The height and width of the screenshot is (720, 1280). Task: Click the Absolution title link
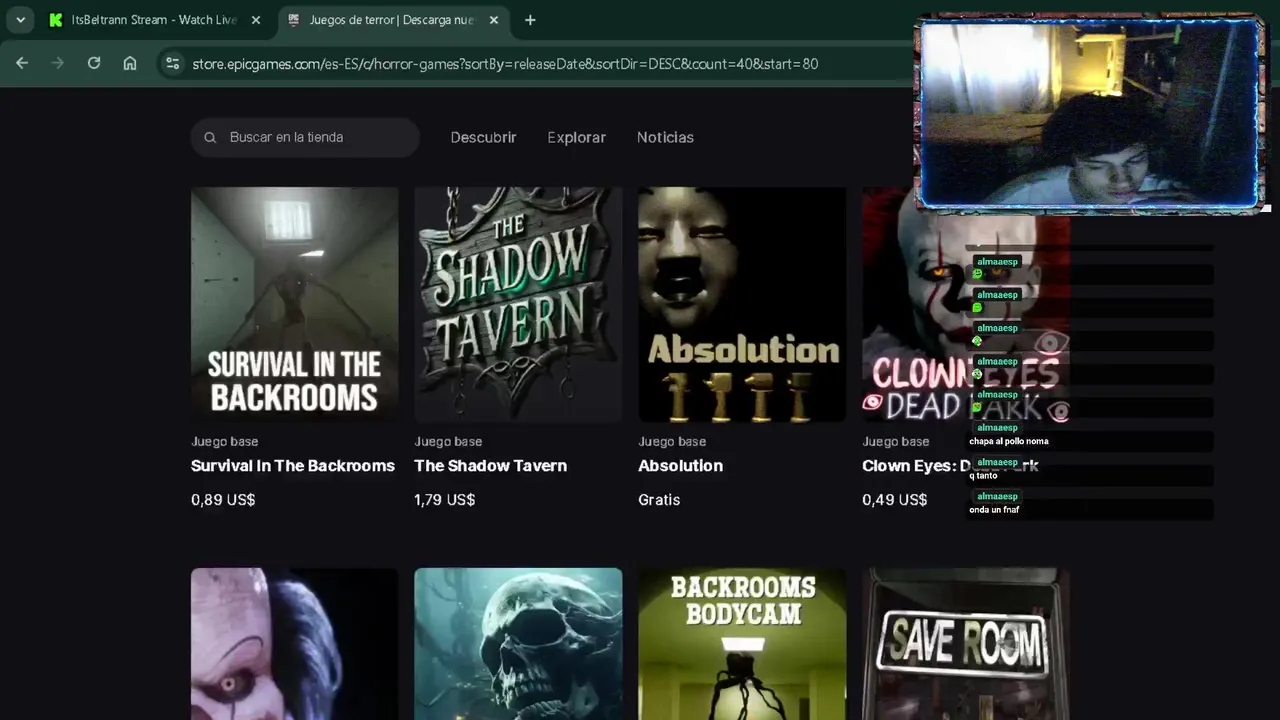[680, 466]
